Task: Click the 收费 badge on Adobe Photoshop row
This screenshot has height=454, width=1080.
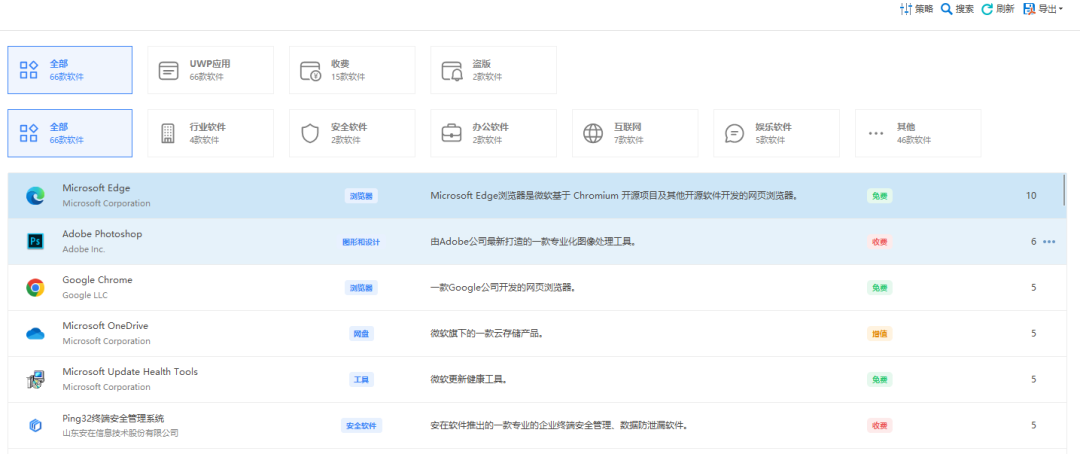Action: 880,242
